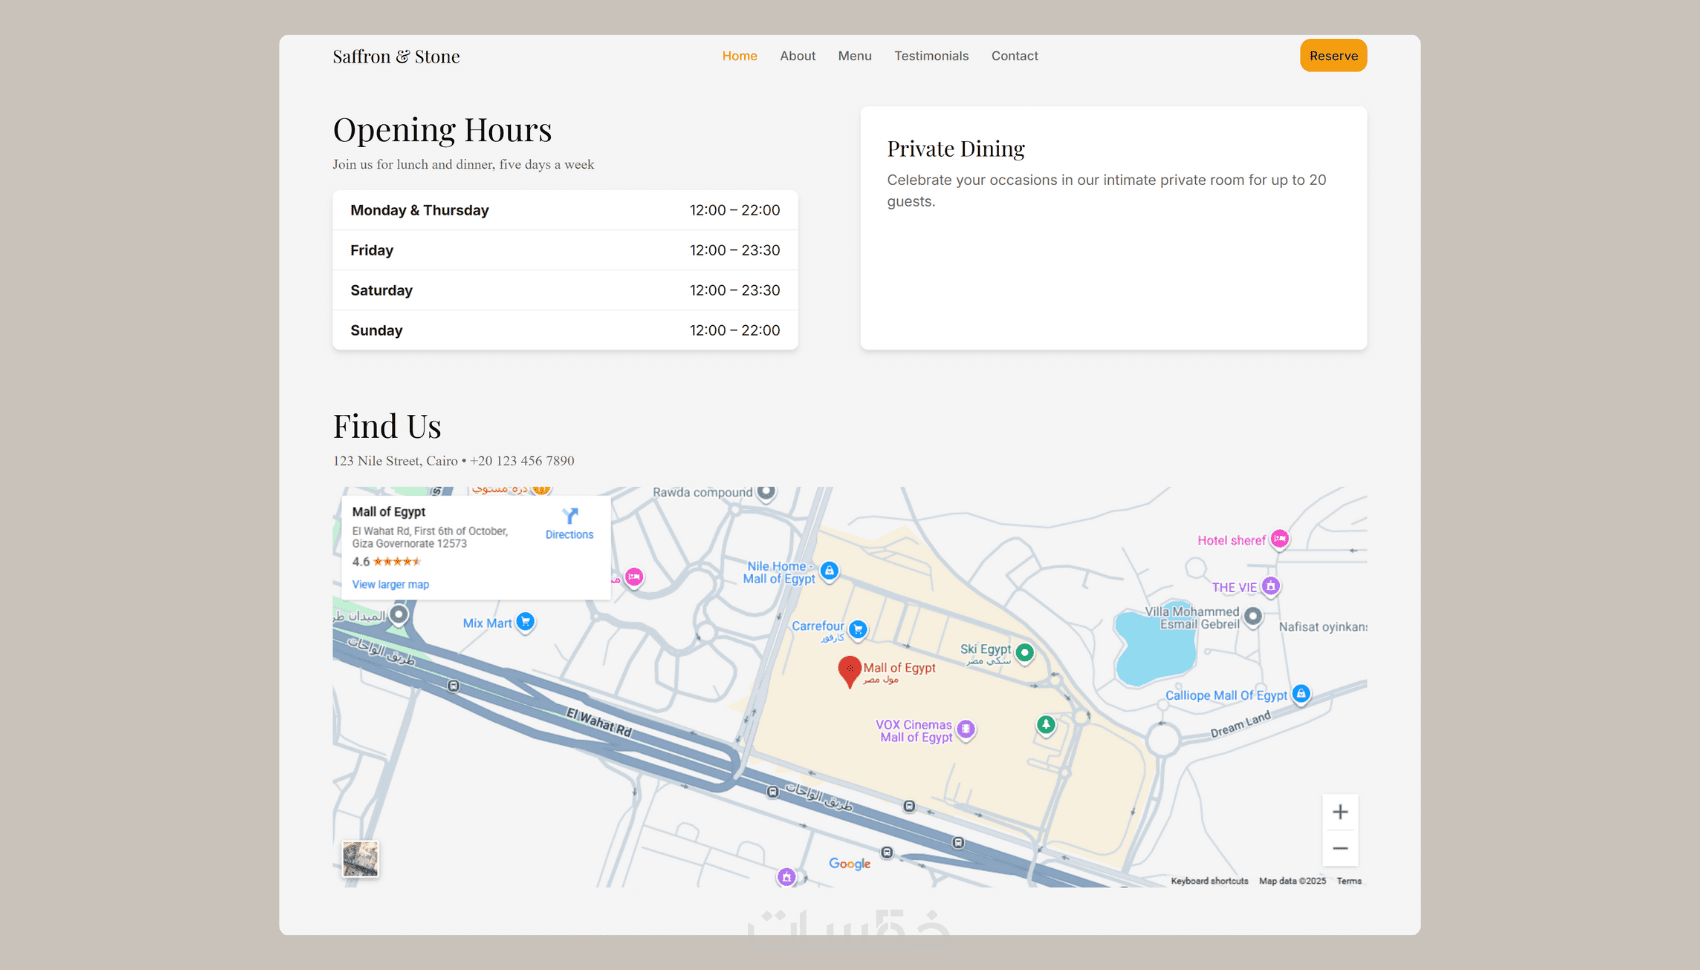Click the Friday row label
The height and width of the screenshot is (970, 1700).
pos(372,250)
